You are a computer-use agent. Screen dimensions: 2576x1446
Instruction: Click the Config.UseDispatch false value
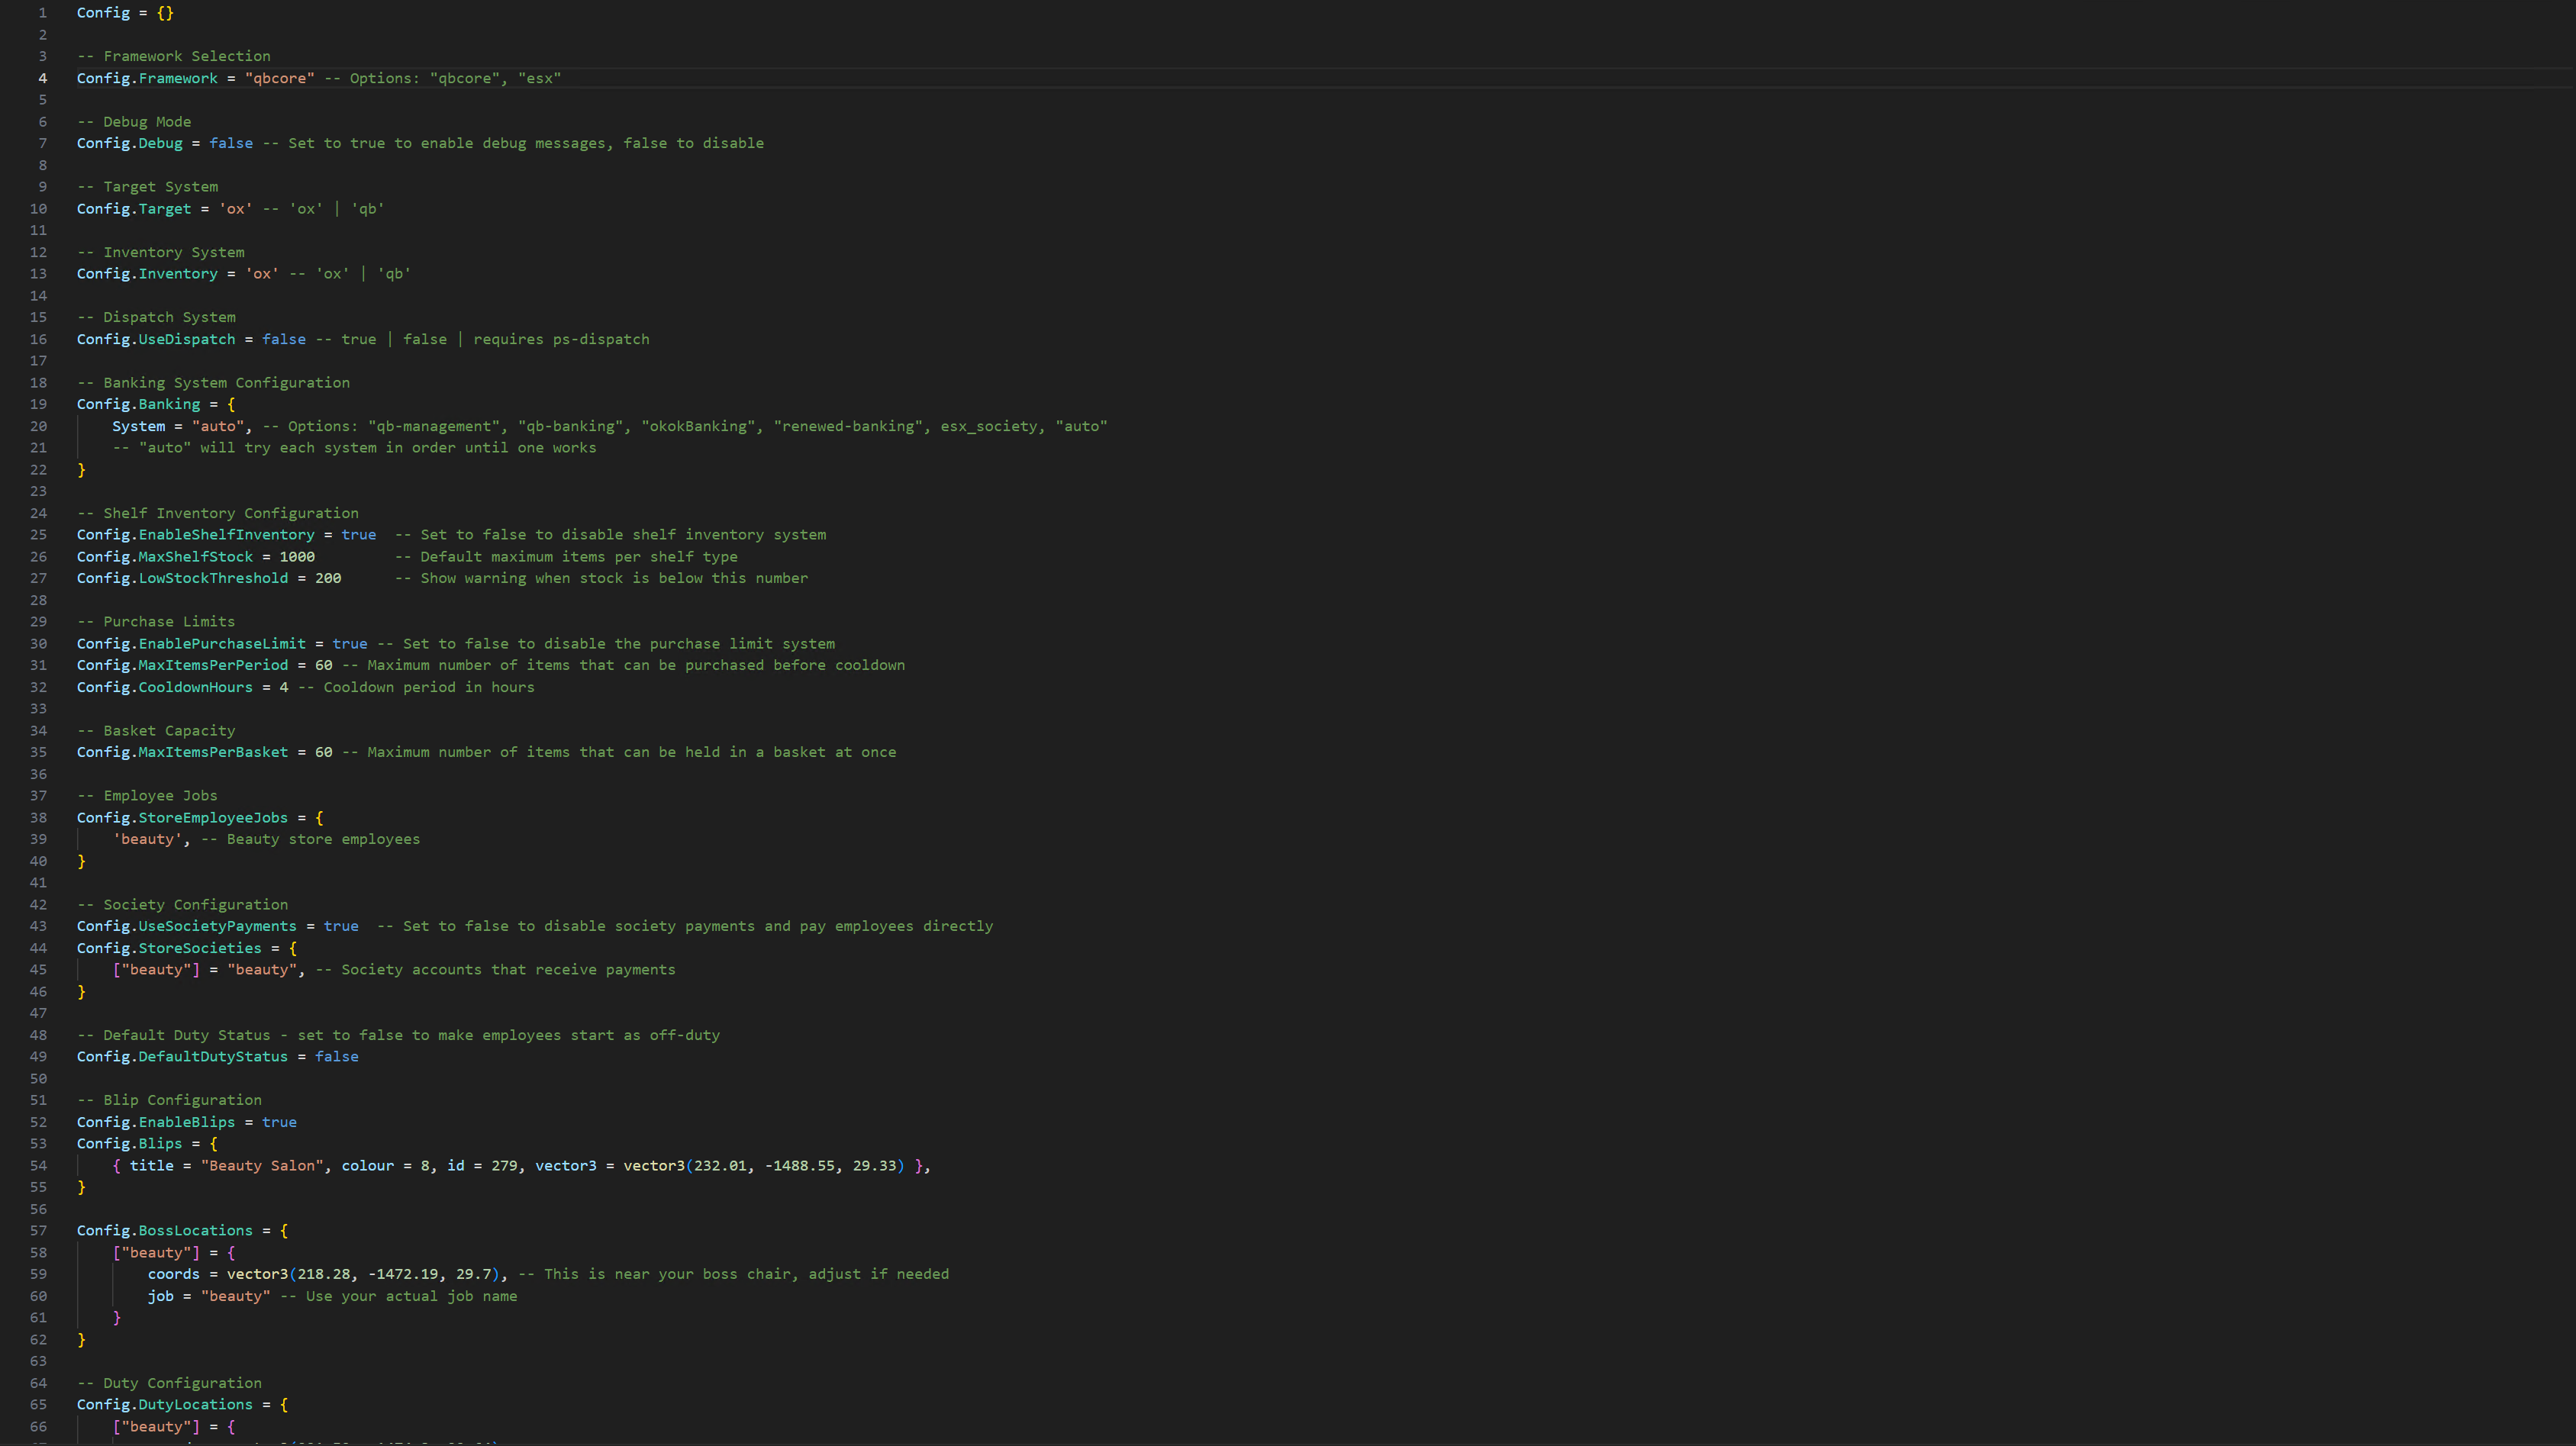pos(284,339)
